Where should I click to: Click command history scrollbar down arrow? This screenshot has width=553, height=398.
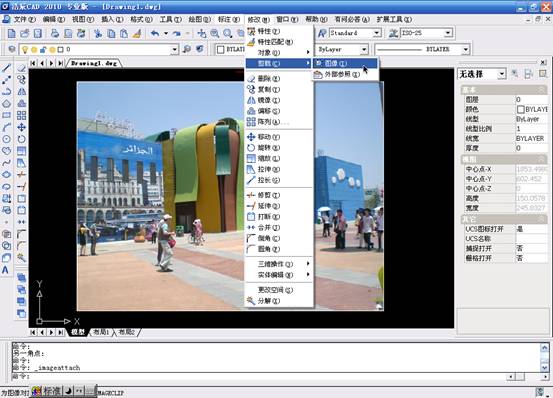(x=545, y=368)
